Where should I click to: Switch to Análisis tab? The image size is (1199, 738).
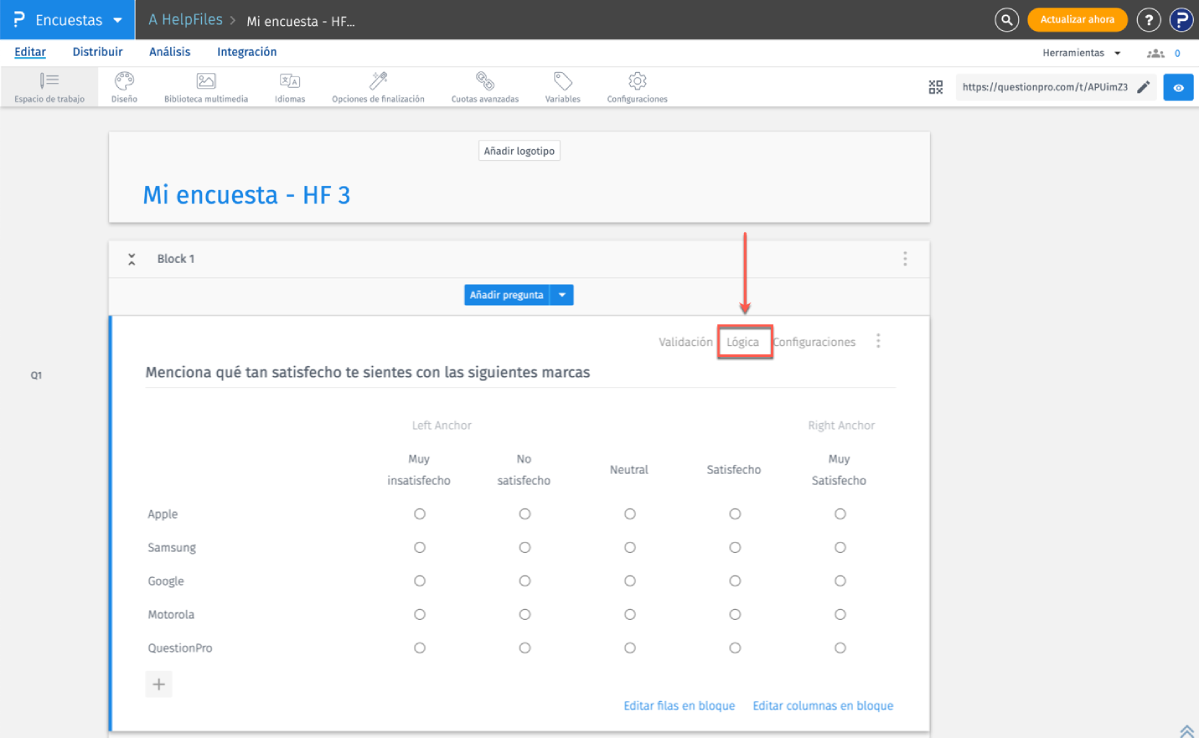pos(170,52)
